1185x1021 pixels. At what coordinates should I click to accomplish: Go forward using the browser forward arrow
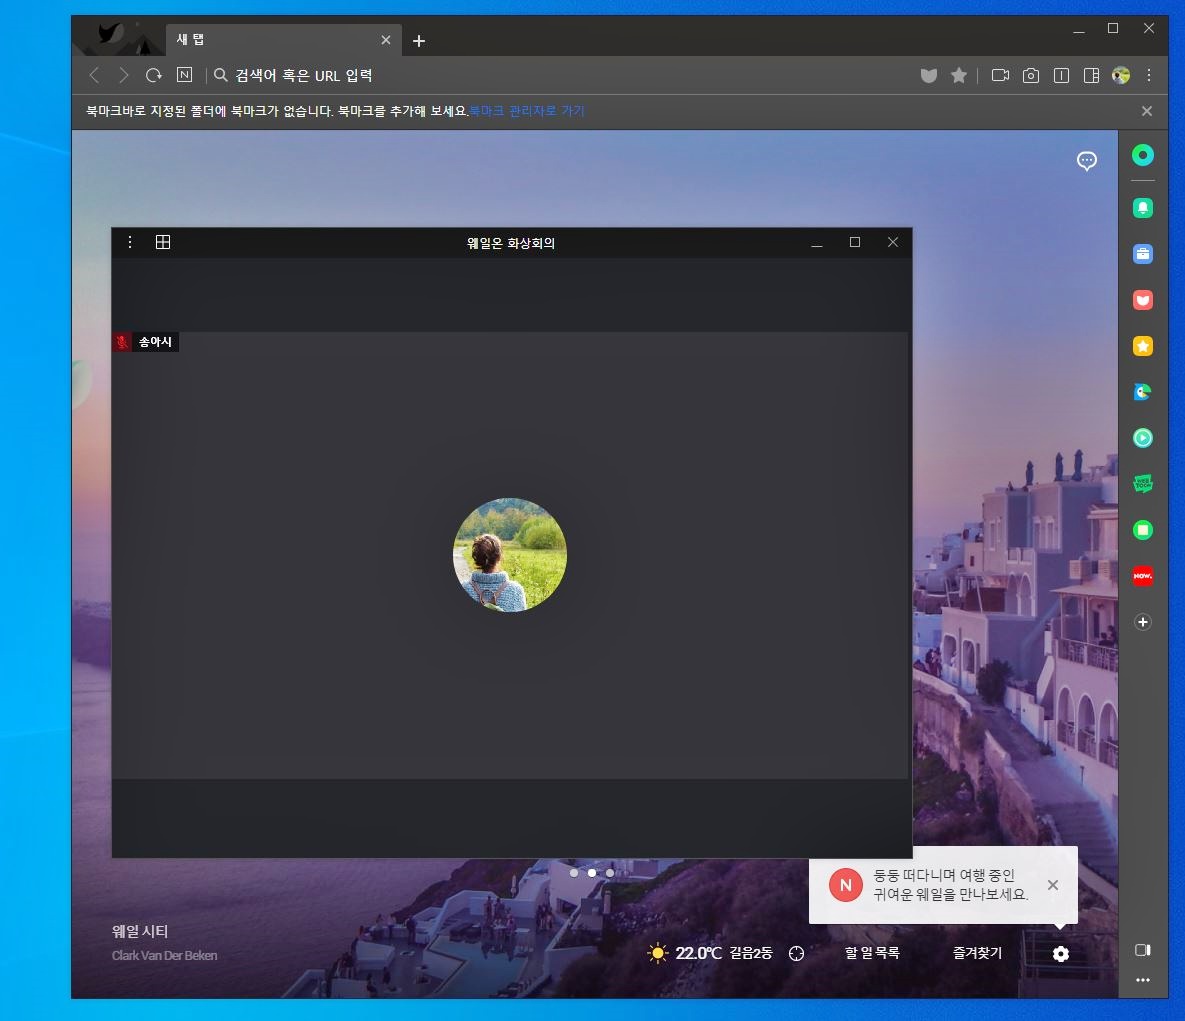point(123,75)
